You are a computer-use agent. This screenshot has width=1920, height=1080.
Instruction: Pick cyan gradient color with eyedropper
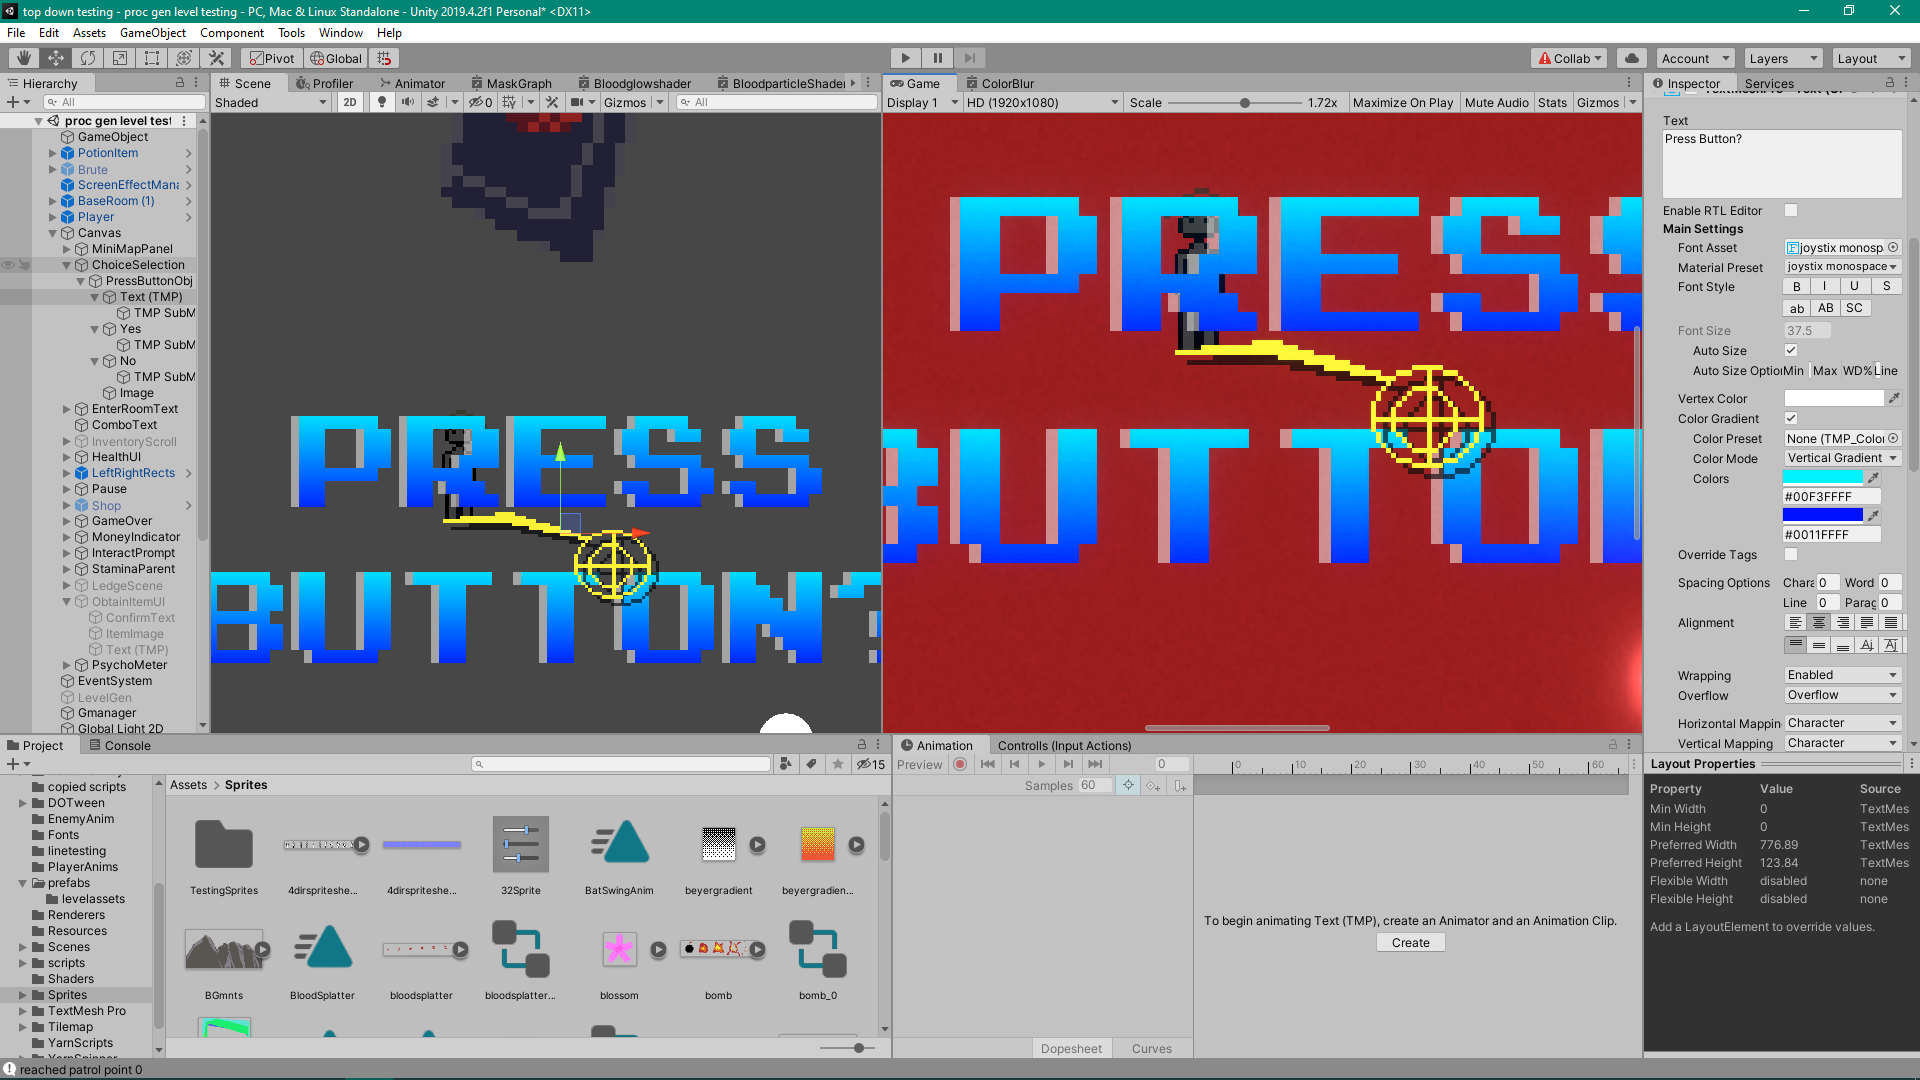[1874, 478]
